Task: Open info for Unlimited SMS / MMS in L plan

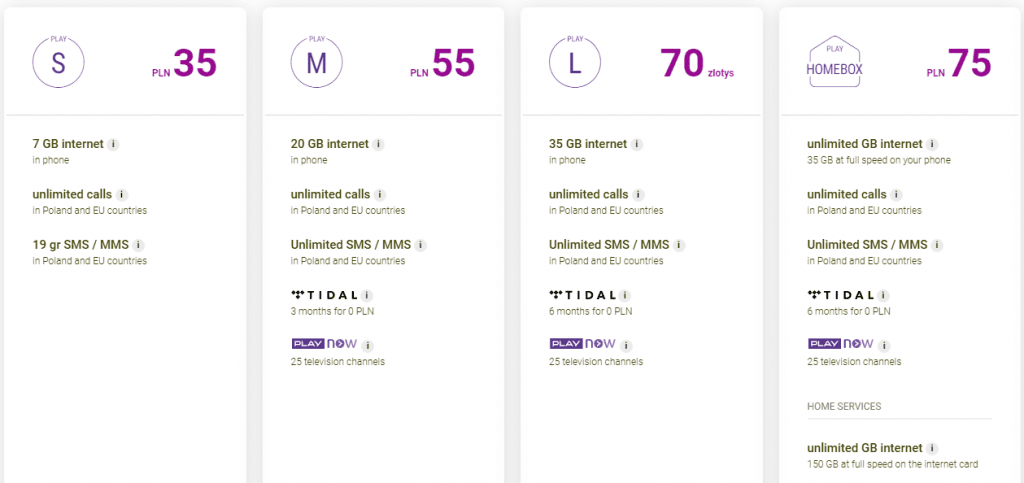Action: pos(680,245)
